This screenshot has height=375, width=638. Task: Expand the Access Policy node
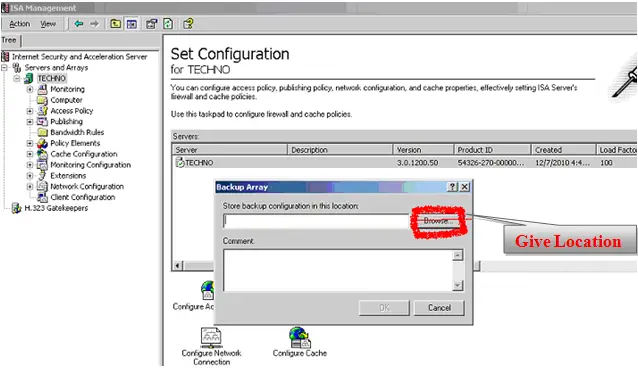pos(30,111)
